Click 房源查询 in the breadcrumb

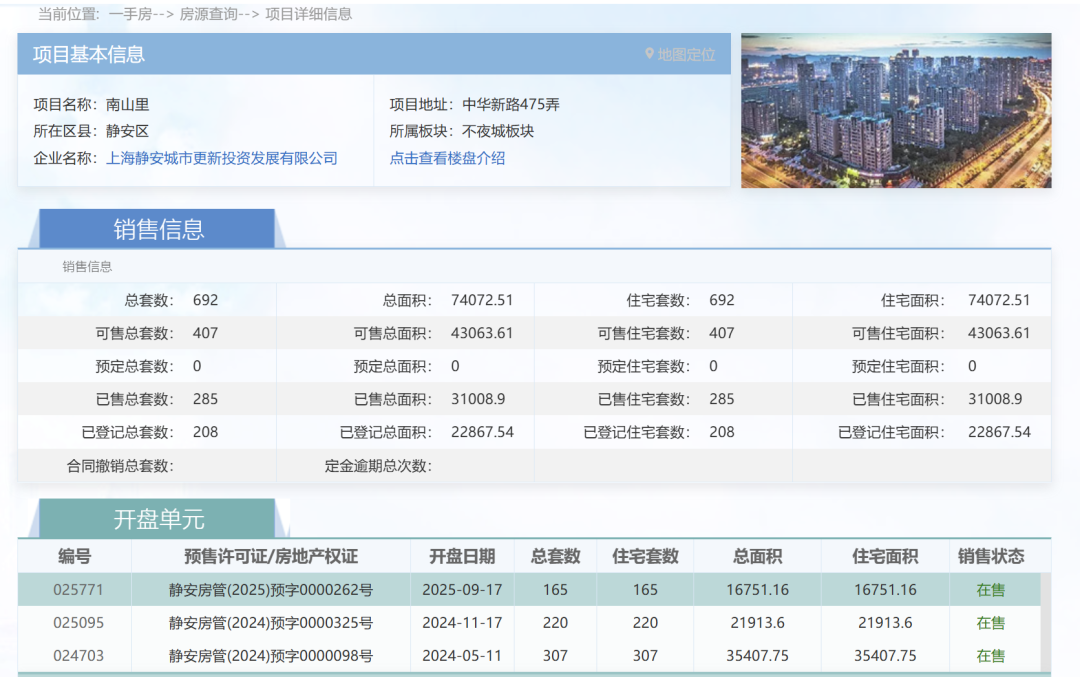[208, 14]
